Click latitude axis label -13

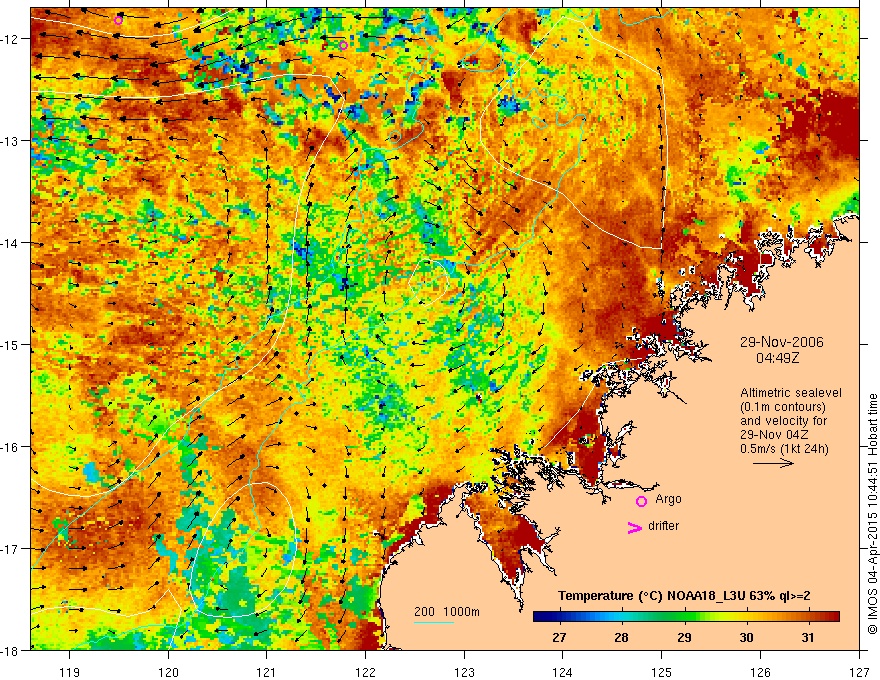pos(10,141)
